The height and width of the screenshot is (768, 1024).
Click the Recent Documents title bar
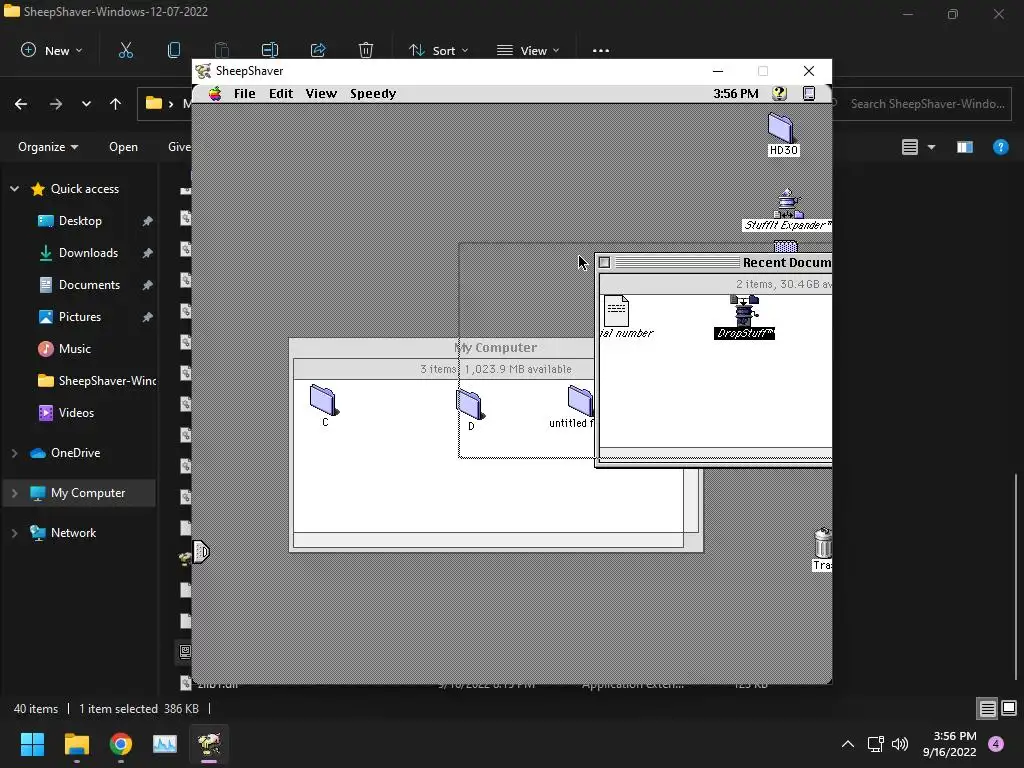pyautogui.click(x=715, y=263)
